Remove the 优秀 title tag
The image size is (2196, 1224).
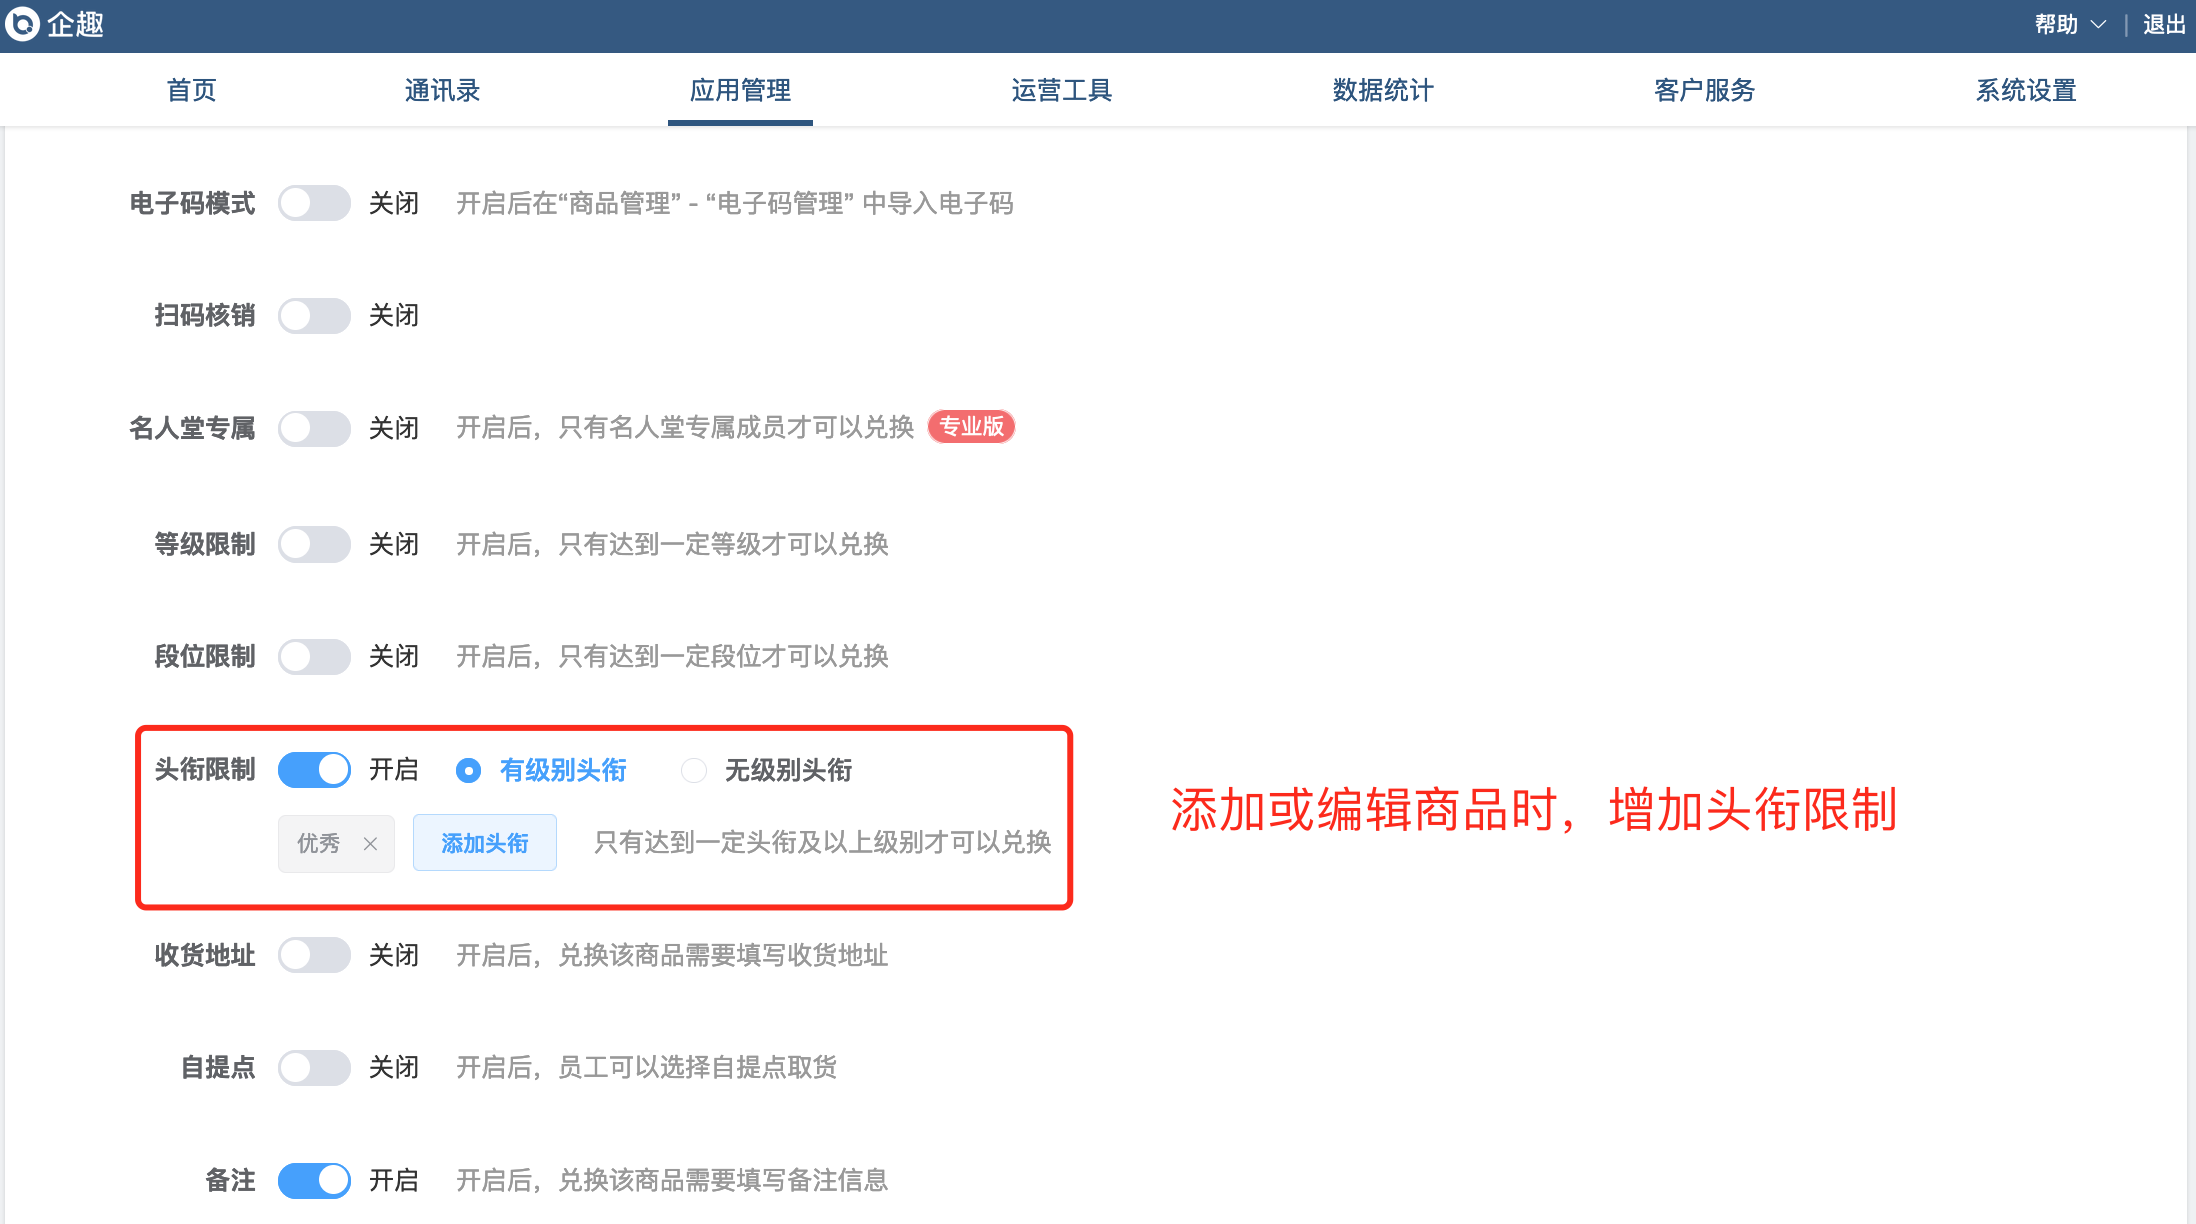coord(370,844)
